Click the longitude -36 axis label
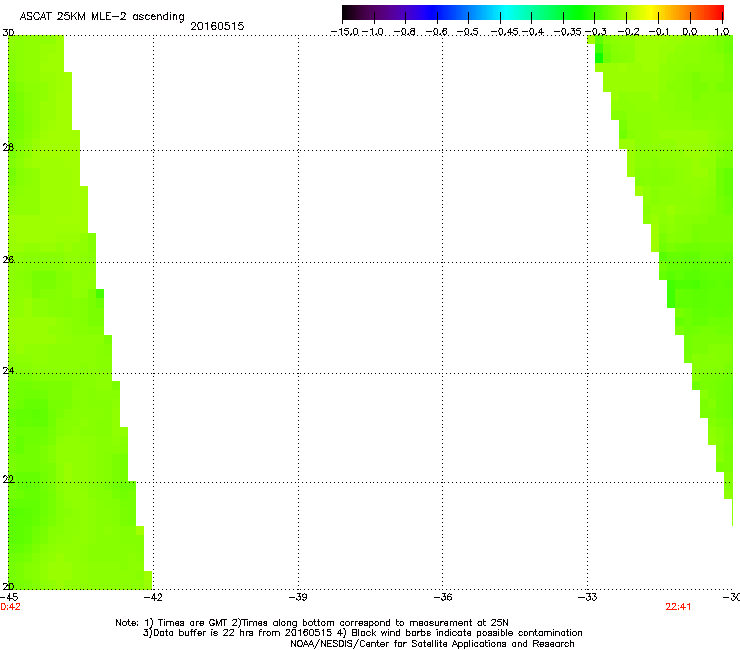 (443, 597)
